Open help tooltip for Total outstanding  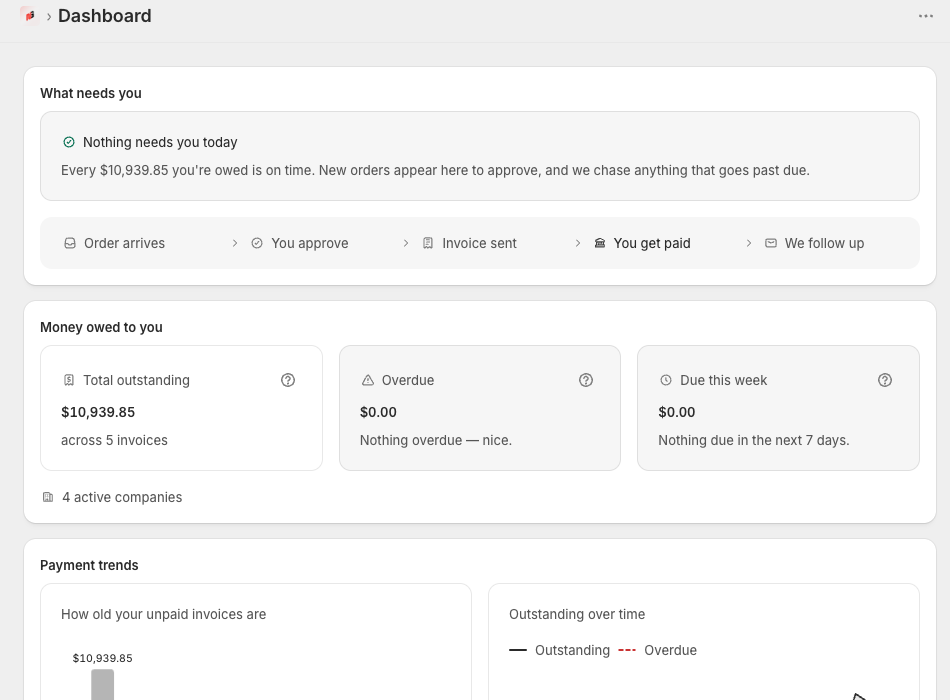click(x=288, y=380)
